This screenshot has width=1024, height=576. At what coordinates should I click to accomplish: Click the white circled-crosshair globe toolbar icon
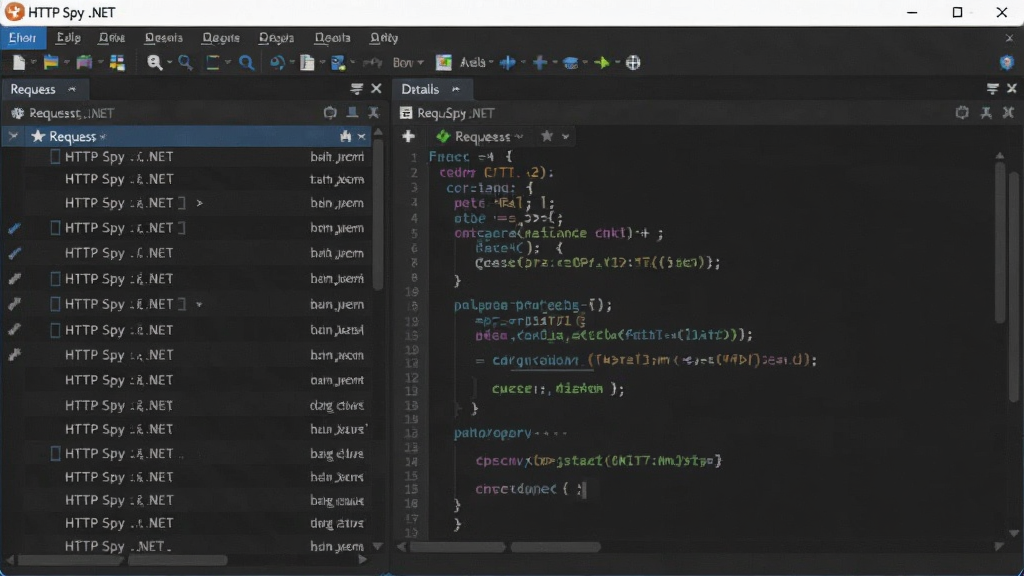click(x=633, y=63)
